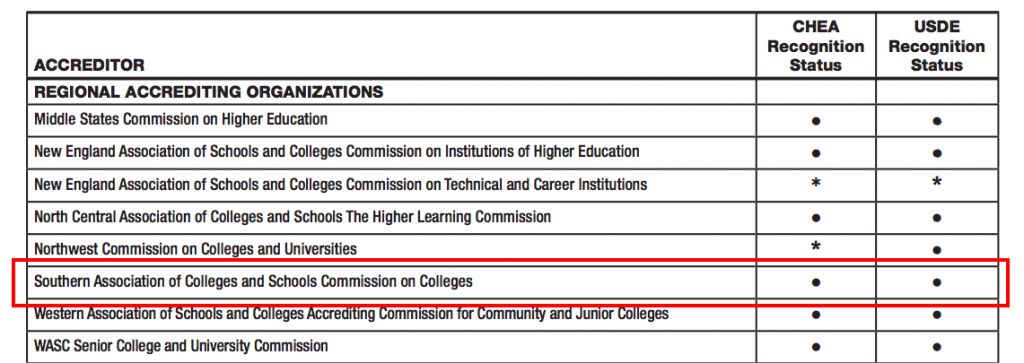Select New England Commission on Institutions of Higher Education
Image resolution: width=1024 pixels, height=363 pixels.
click(x=336, y=152)
